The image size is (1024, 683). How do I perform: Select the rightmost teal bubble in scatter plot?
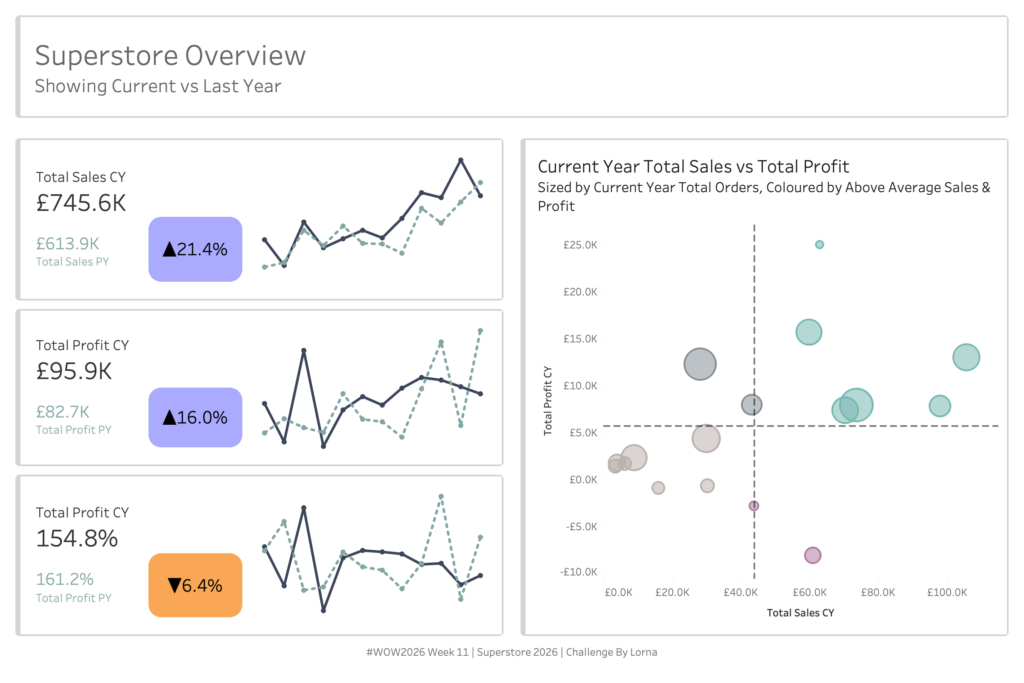(966, 357)
